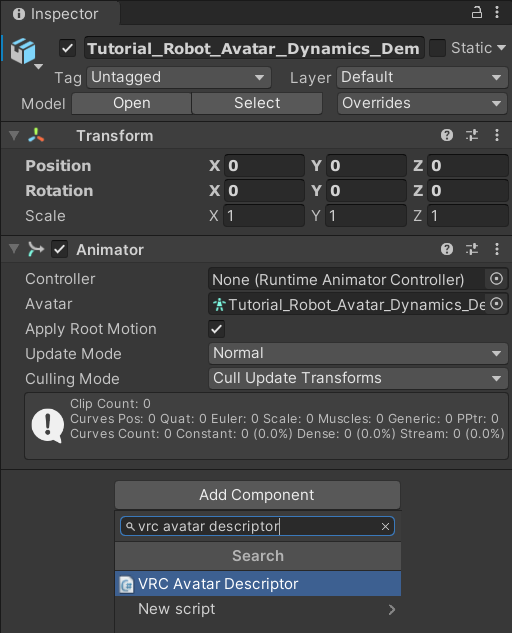Open Transform component more options menu
This screenshot has height=633, width=512.
click(x=497, y=135)
